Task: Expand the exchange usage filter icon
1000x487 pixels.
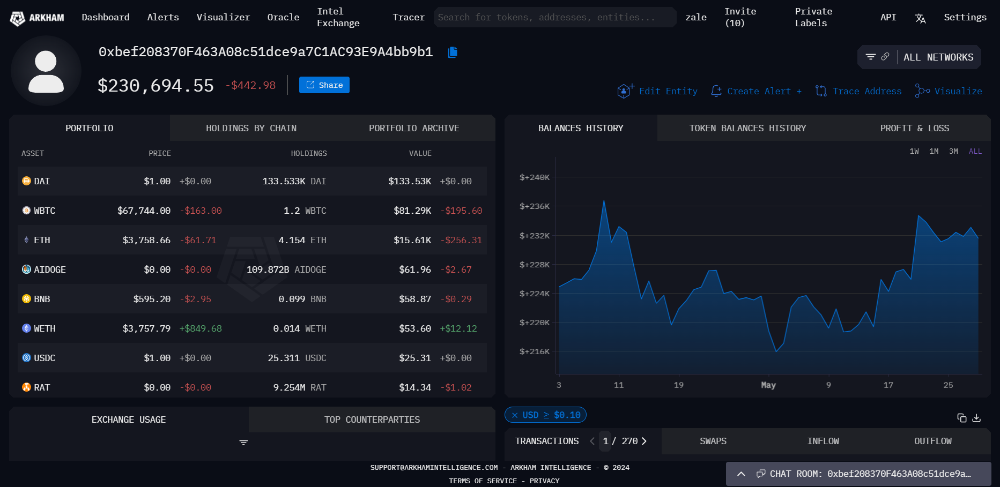Action: [243, 442]
